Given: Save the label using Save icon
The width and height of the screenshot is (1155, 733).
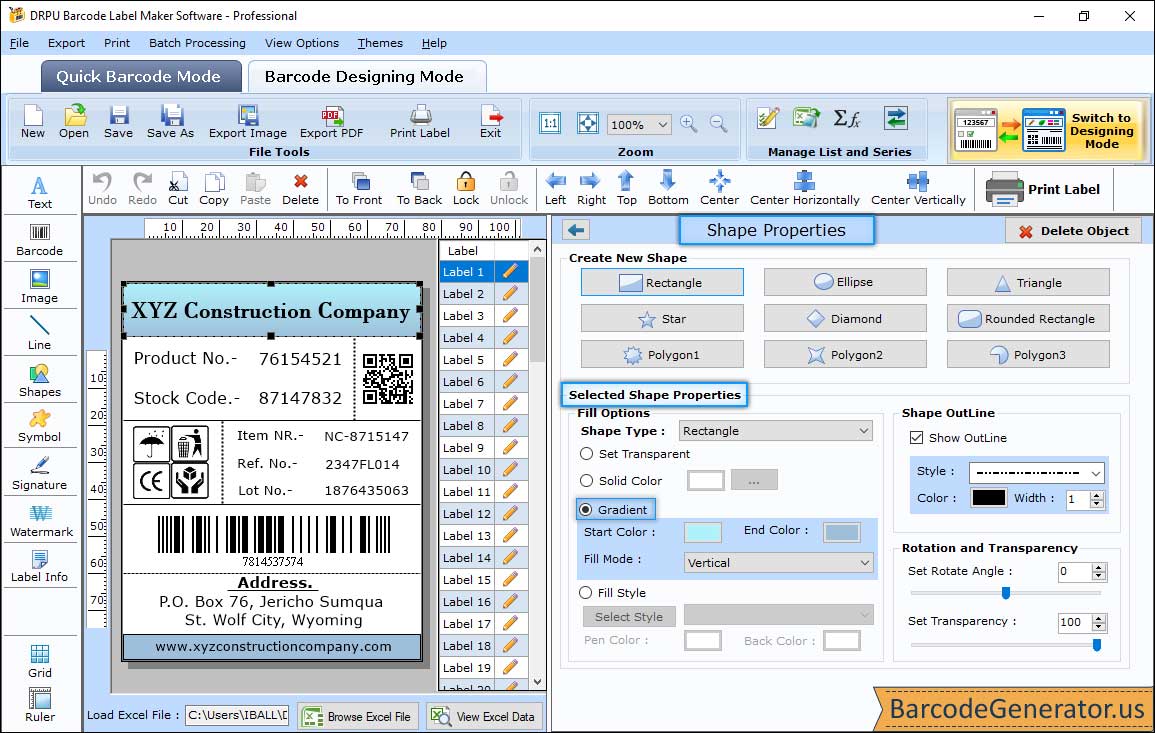Looking at the screenshot, I should (x=119, y=122).
